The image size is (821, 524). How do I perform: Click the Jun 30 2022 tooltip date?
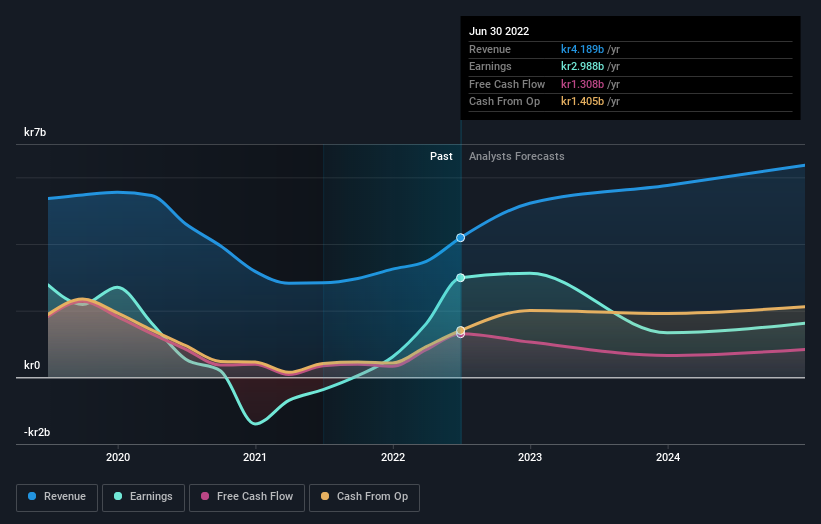click(499, 31)
